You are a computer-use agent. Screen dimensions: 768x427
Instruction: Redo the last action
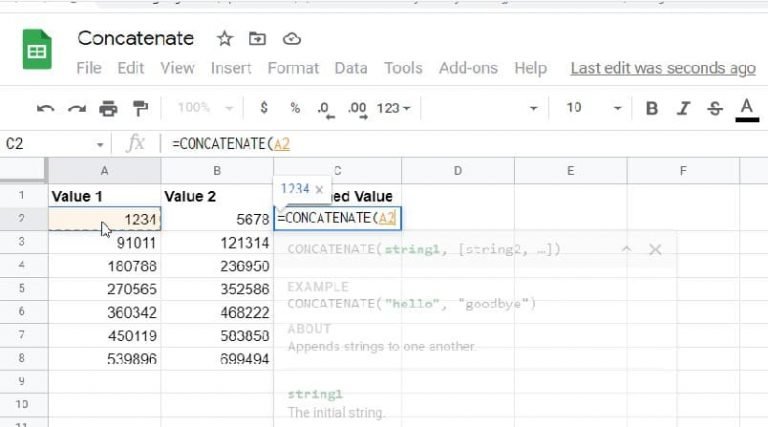pyautogui.click(x=77, y=108)
